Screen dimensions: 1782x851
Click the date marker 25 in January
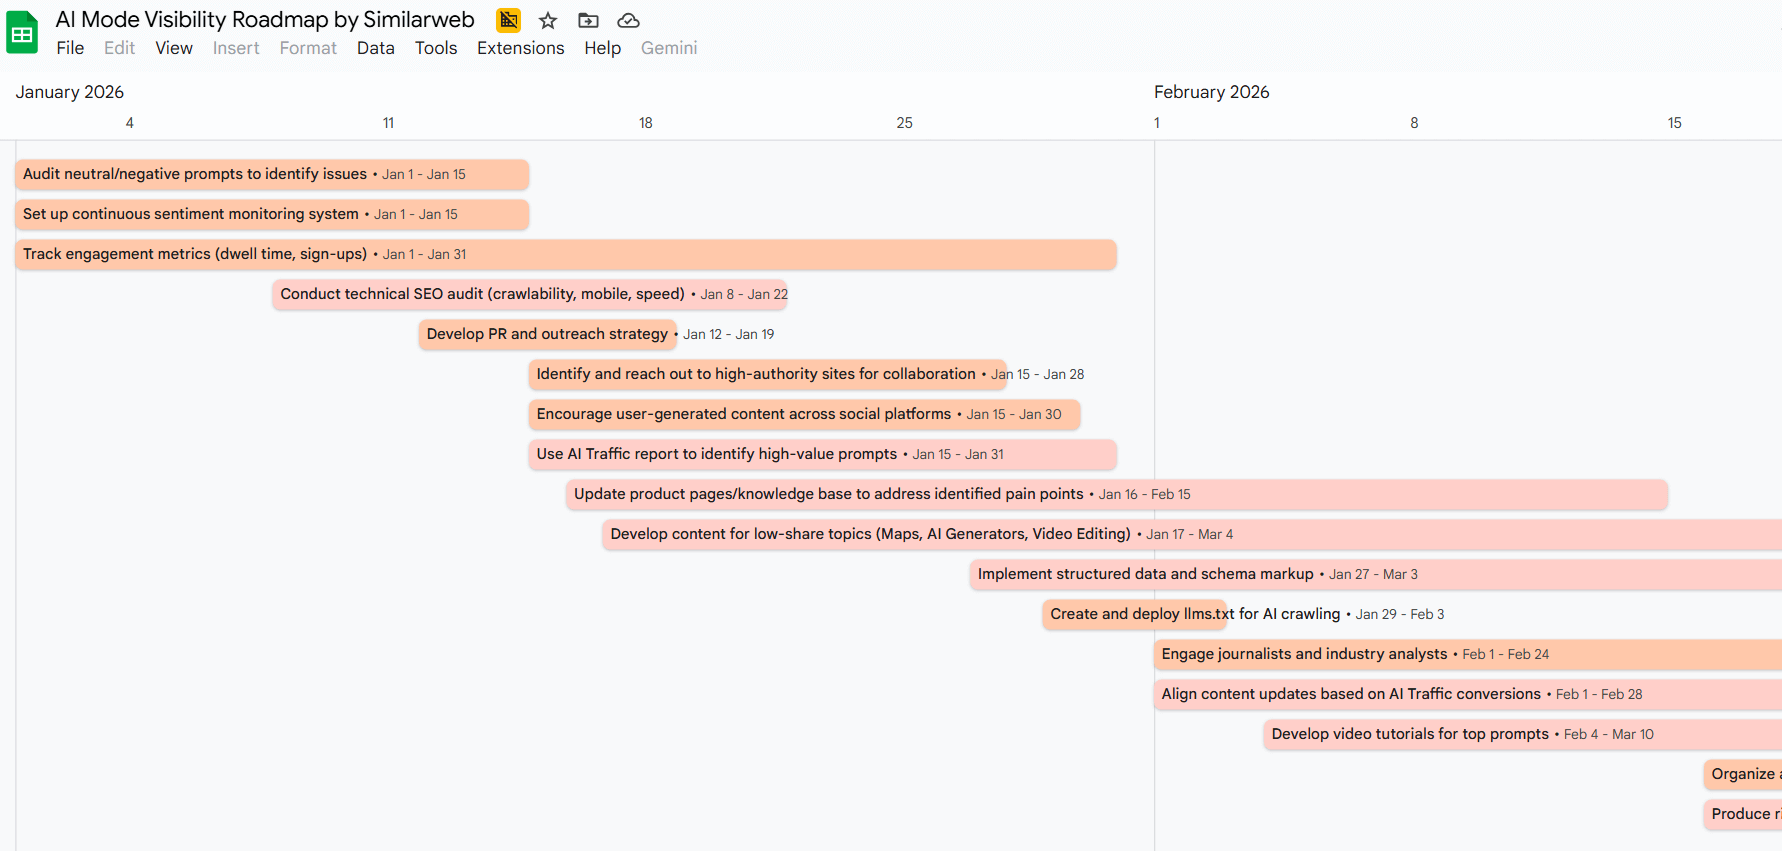[x=904, y=123]
